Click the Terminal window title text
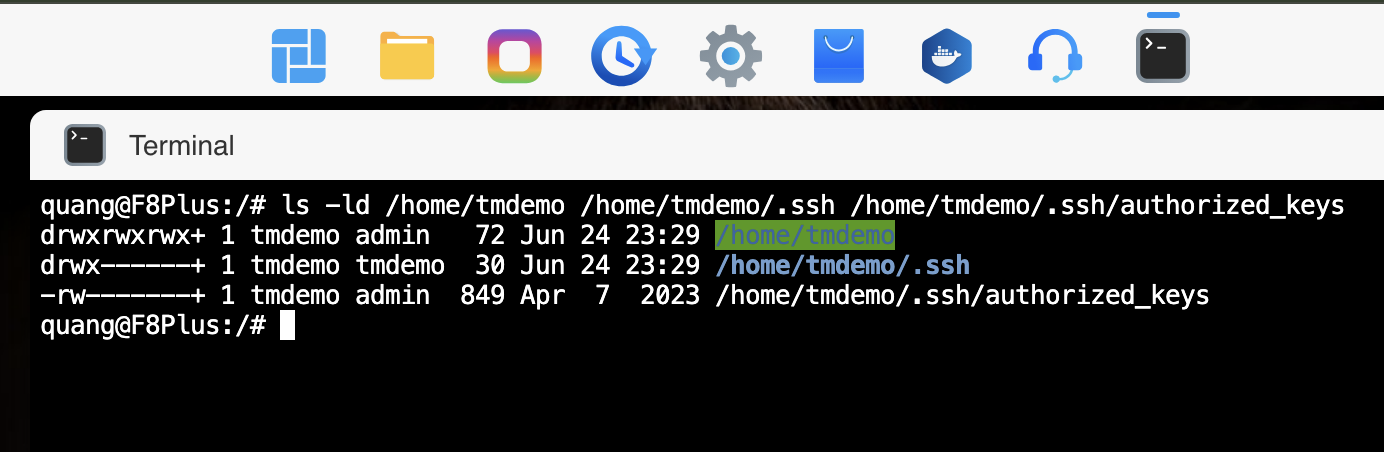The image size is (1384, 452). (x=182, y=146)
